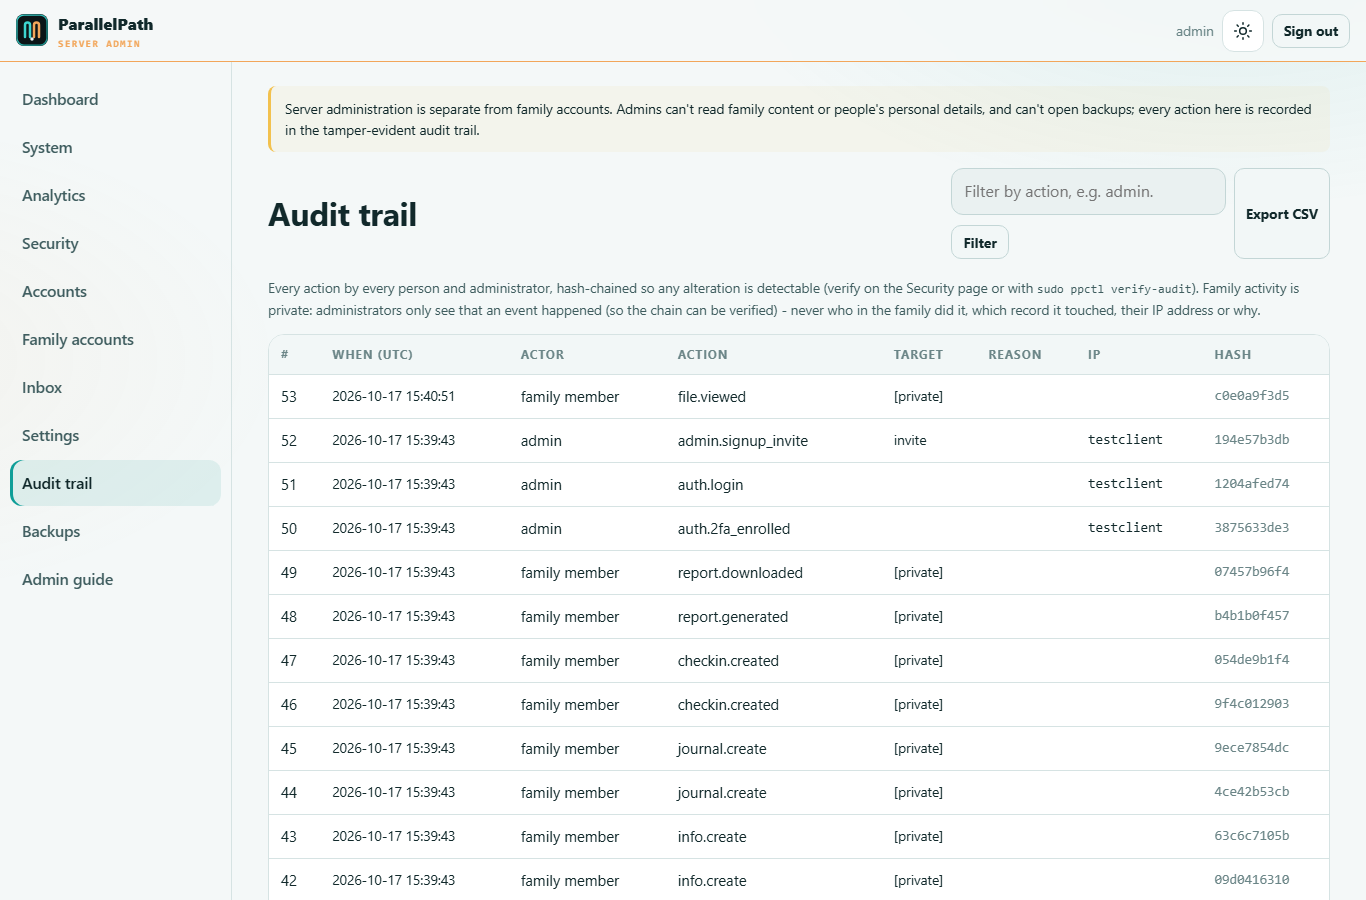Screen dimensions: 1366x900
Task: Apply the Filter button
Action: 980,243
